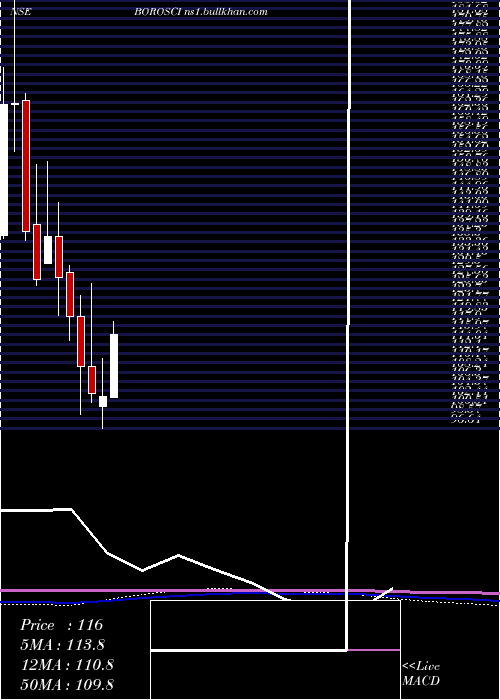Image resolution: width=500 pixels, height=700 pixels.
Task: Select the 50MA : 109.8 value
Action: [x=67, y=684]
